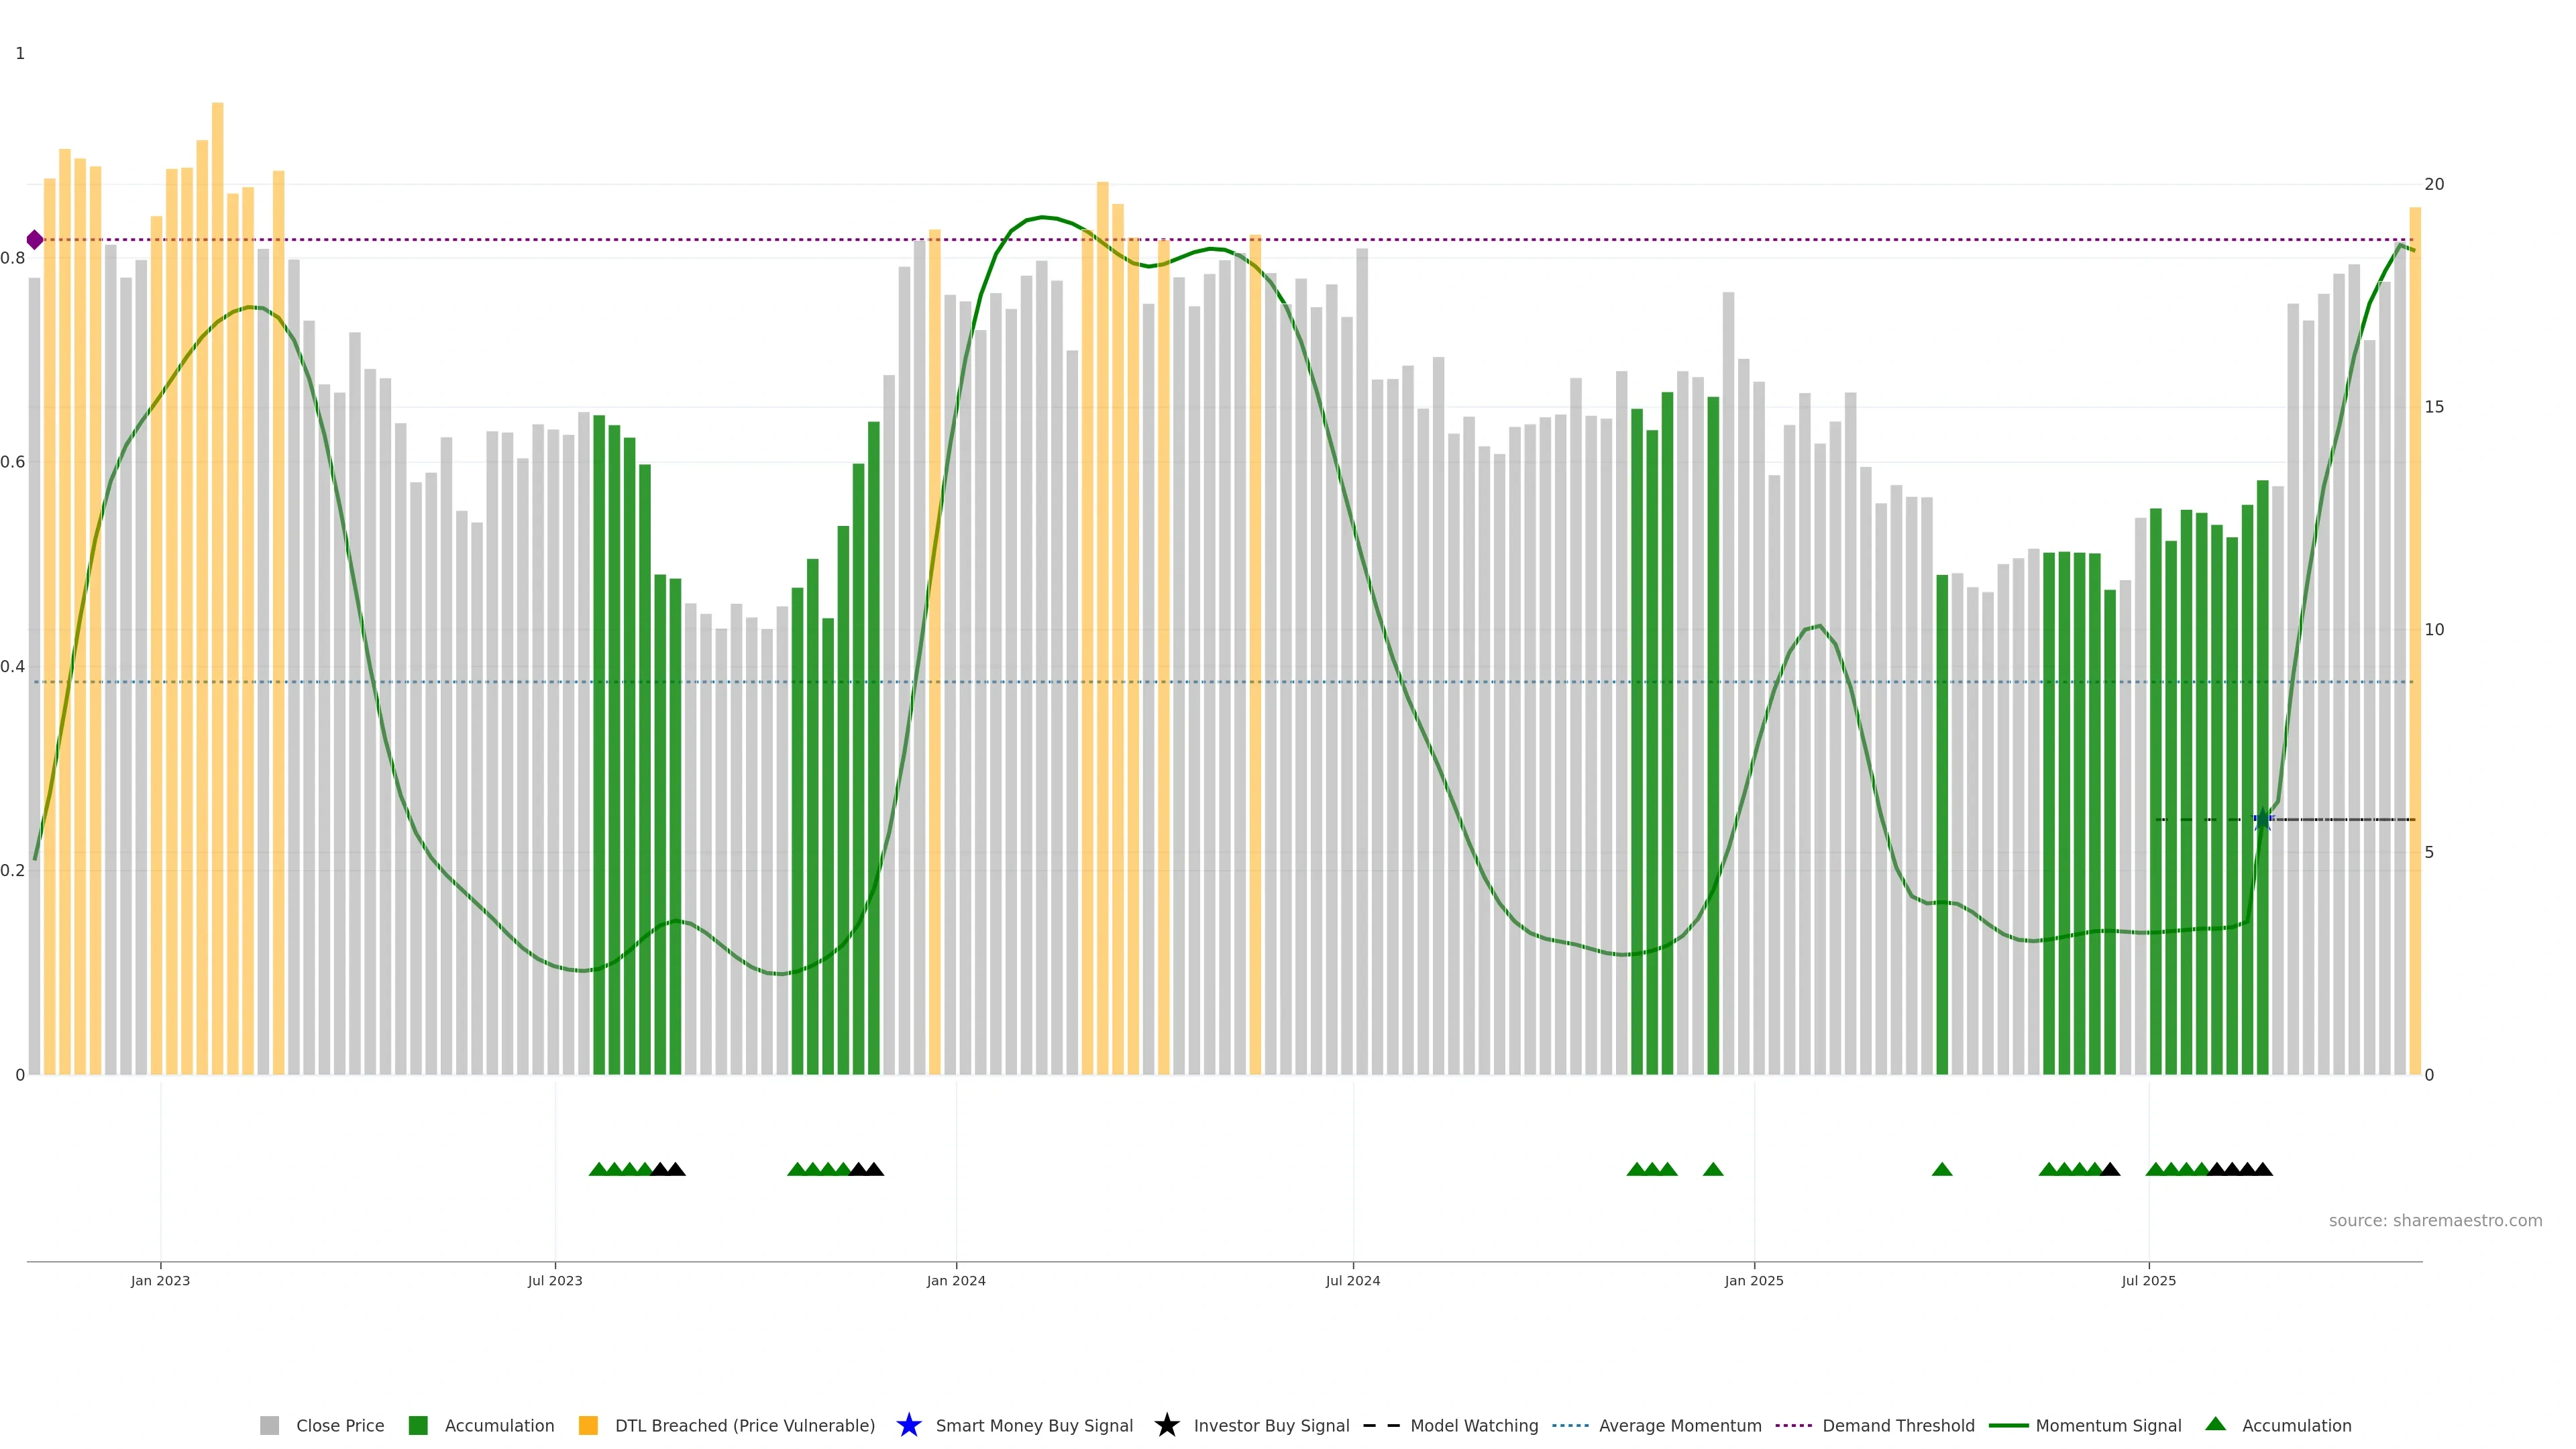Click the blue star buy signal on chart
The height and width of the screenshot is (1449, 2576).
[2262, 820]
